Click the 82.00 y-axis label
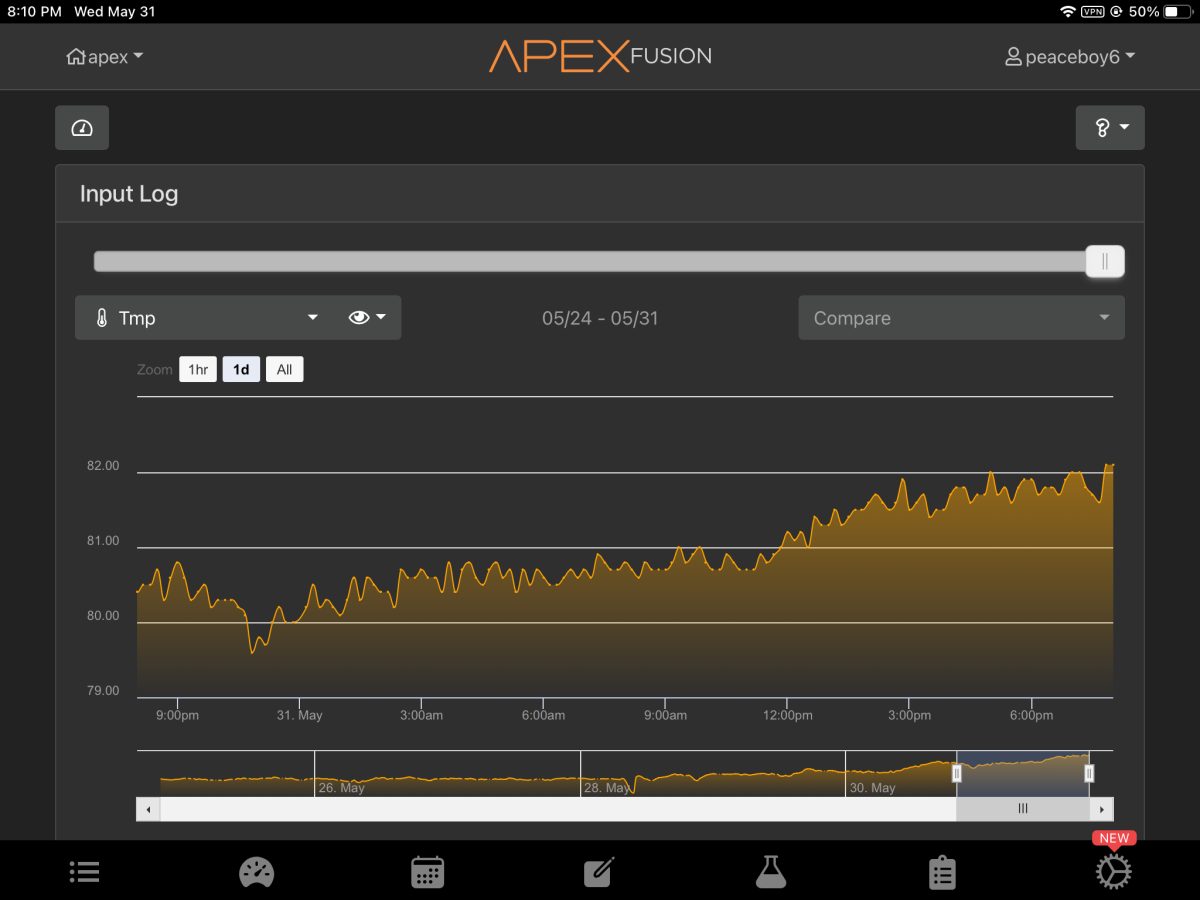 tap(103, 466)
